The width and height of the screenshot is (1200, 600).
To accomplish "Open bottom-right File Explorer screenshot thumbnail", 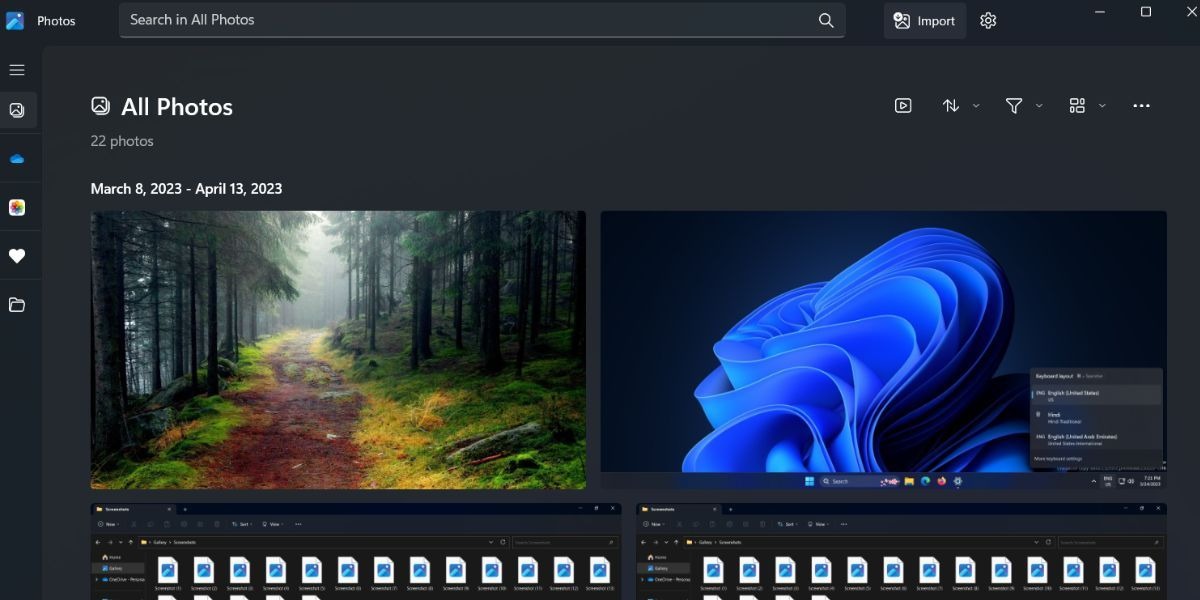I will pos(901,551).
